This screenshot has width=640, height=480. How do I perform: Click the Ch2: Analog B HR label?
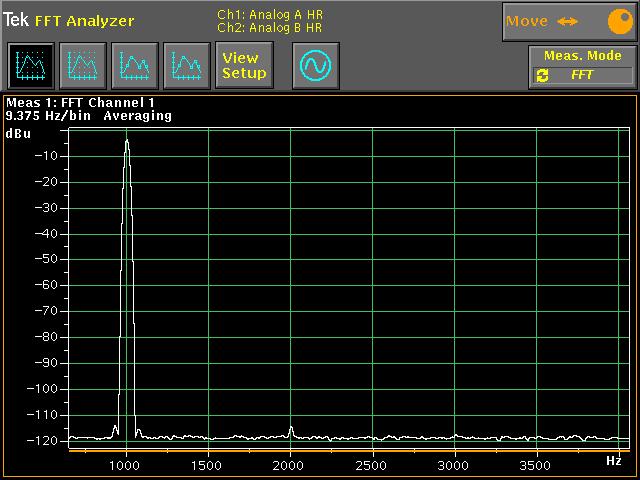pos(270,27)
